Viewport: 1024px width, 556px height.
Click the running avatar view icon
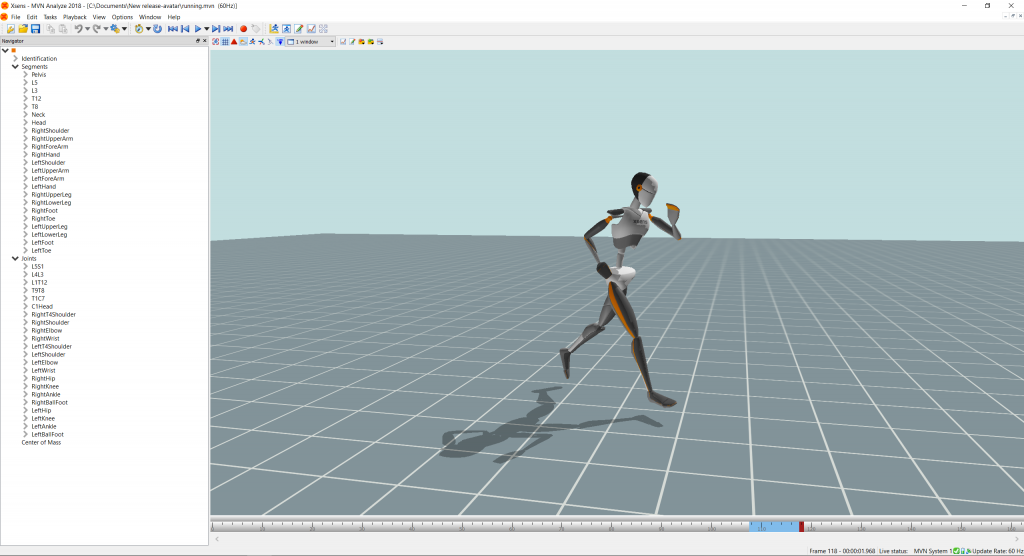(x=274, y=29)
